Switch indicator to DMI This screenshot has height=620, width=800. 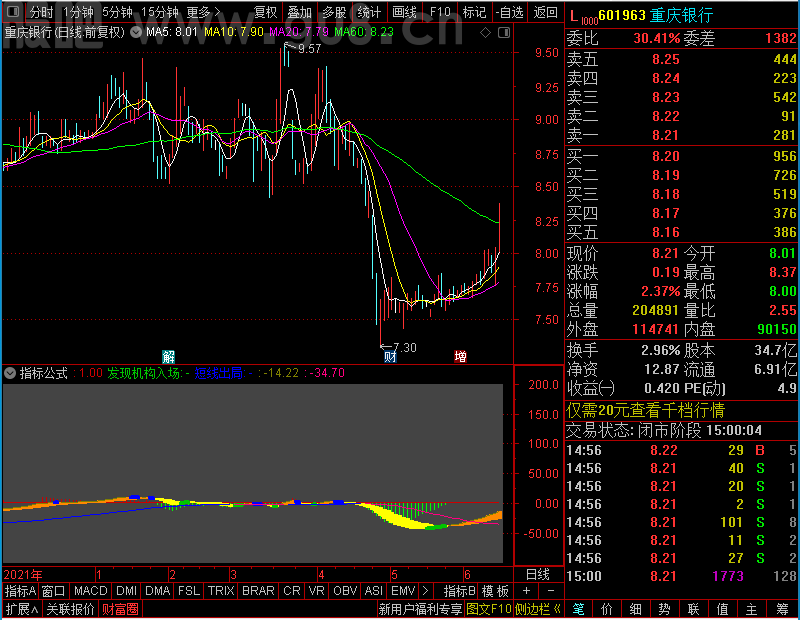coord(126,591)
